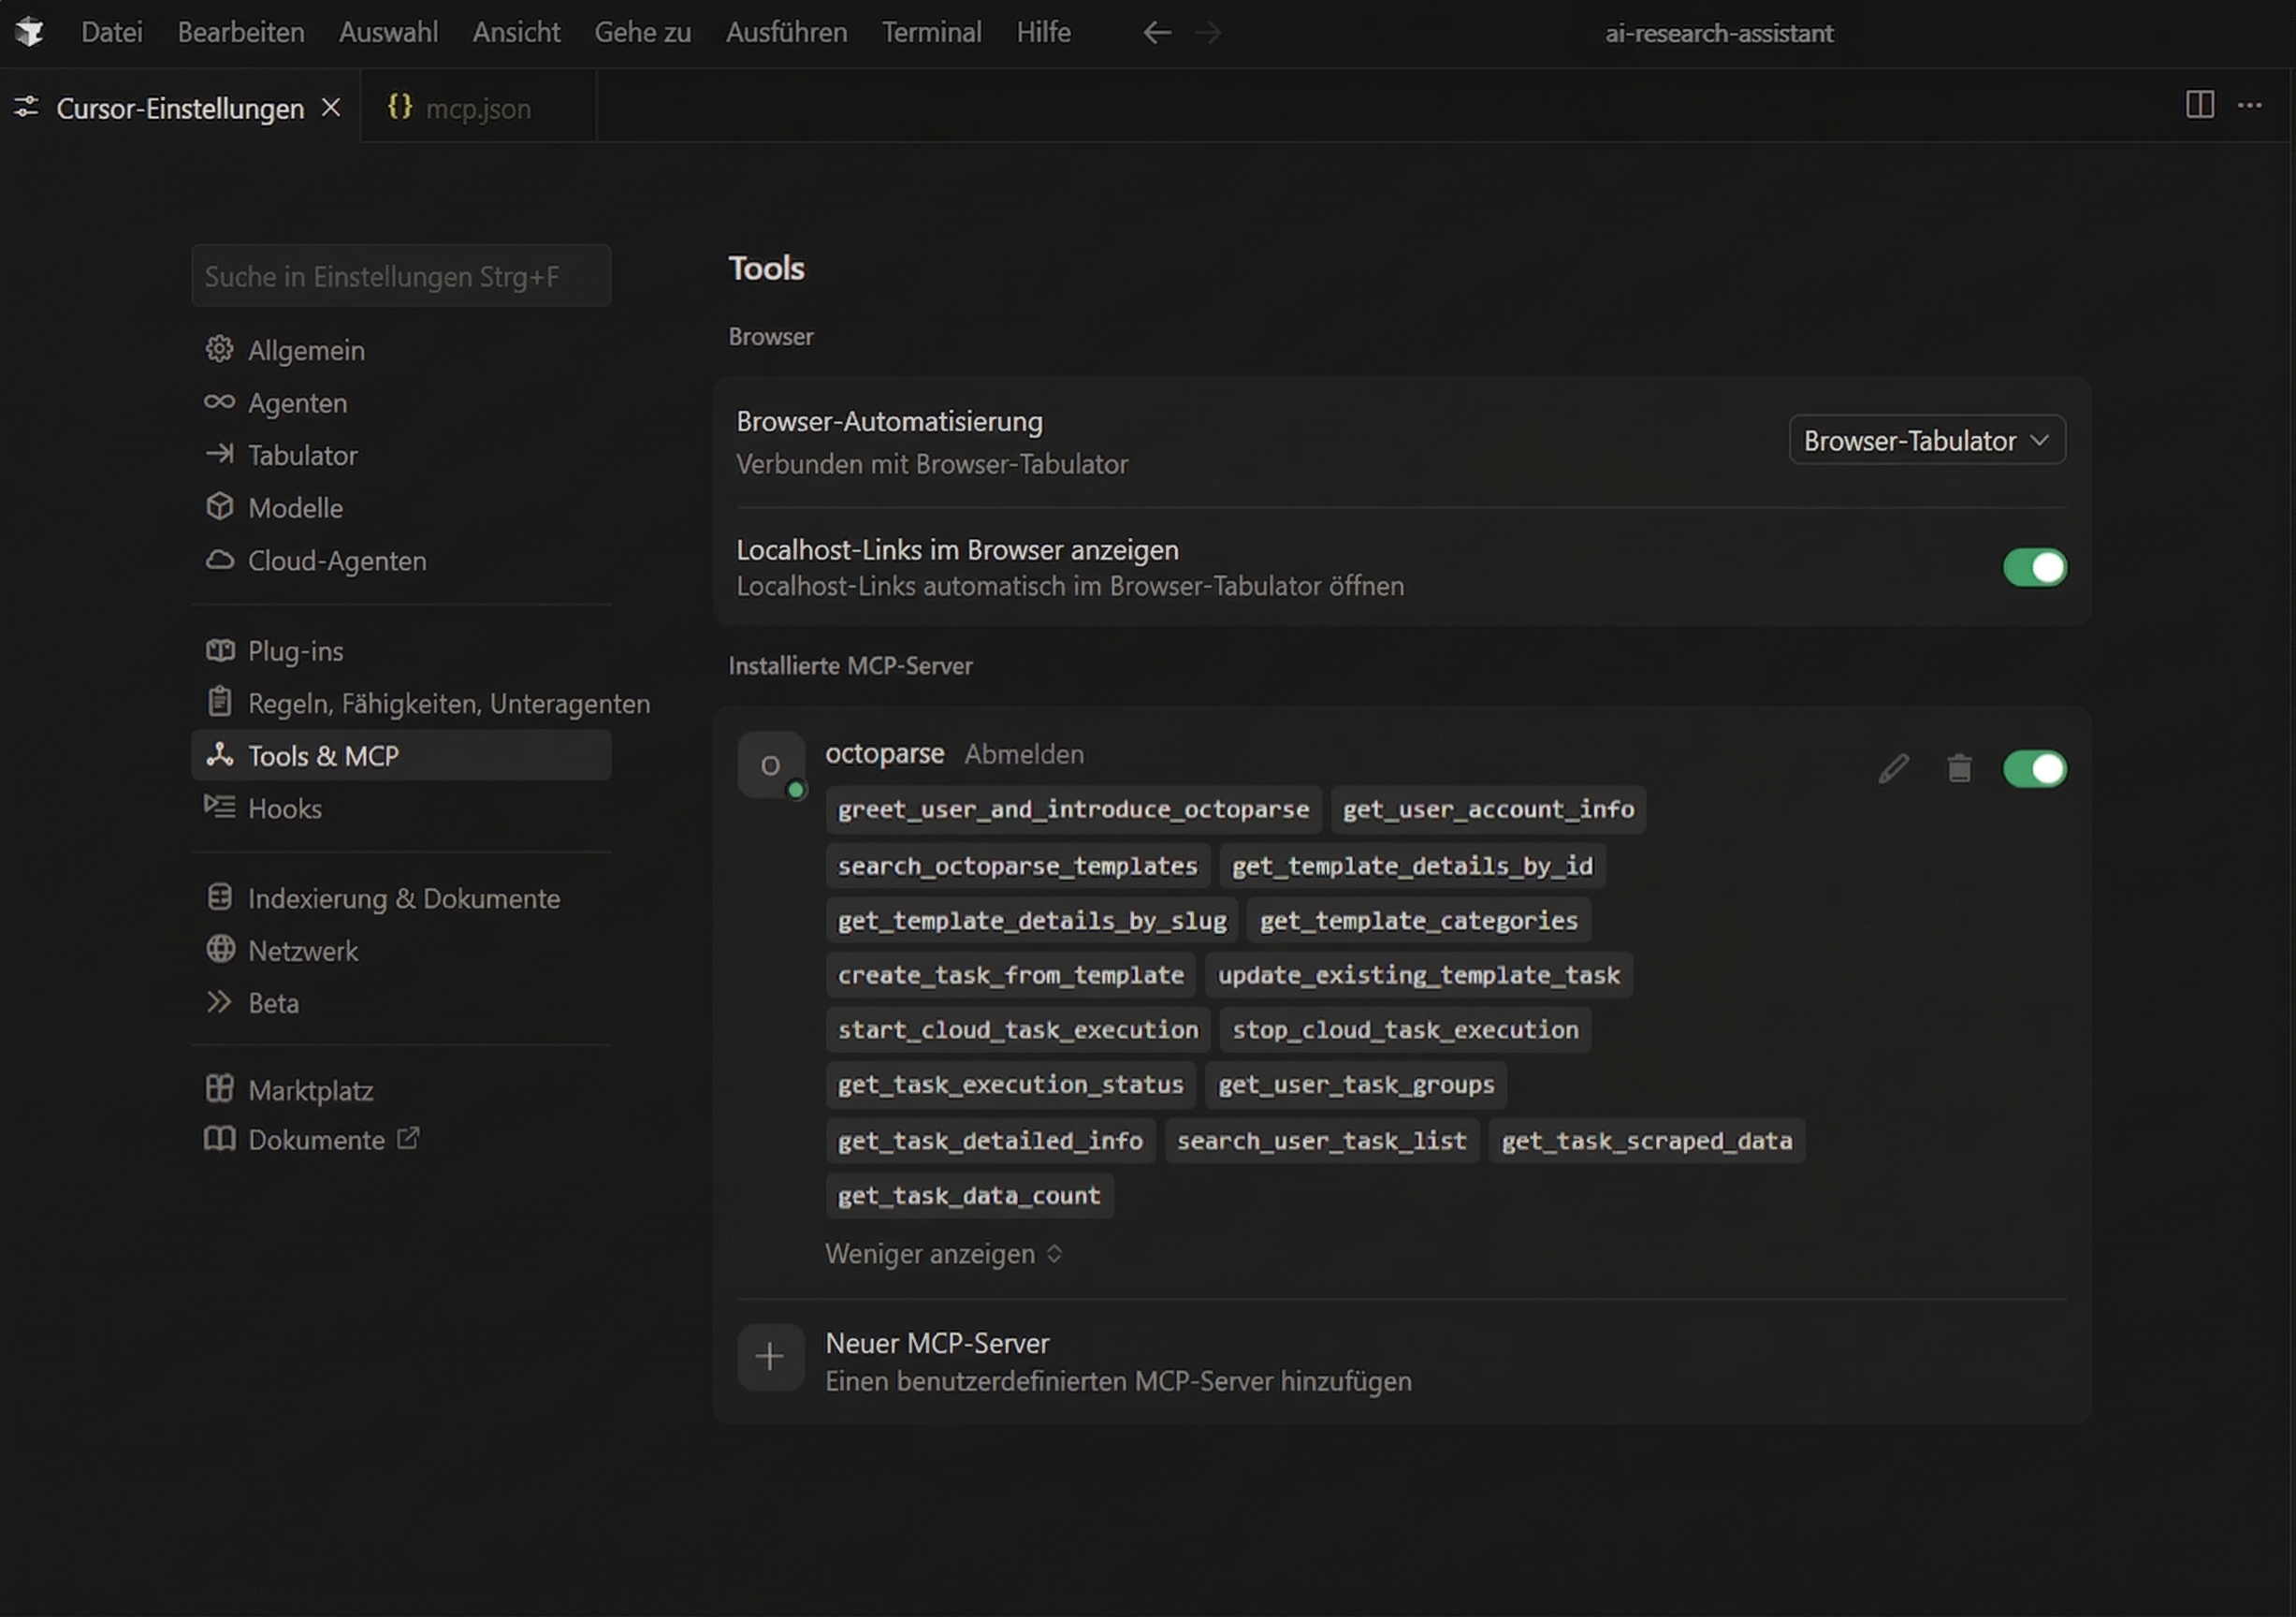Switch to the mcp.json tab

tap(477, 108)
